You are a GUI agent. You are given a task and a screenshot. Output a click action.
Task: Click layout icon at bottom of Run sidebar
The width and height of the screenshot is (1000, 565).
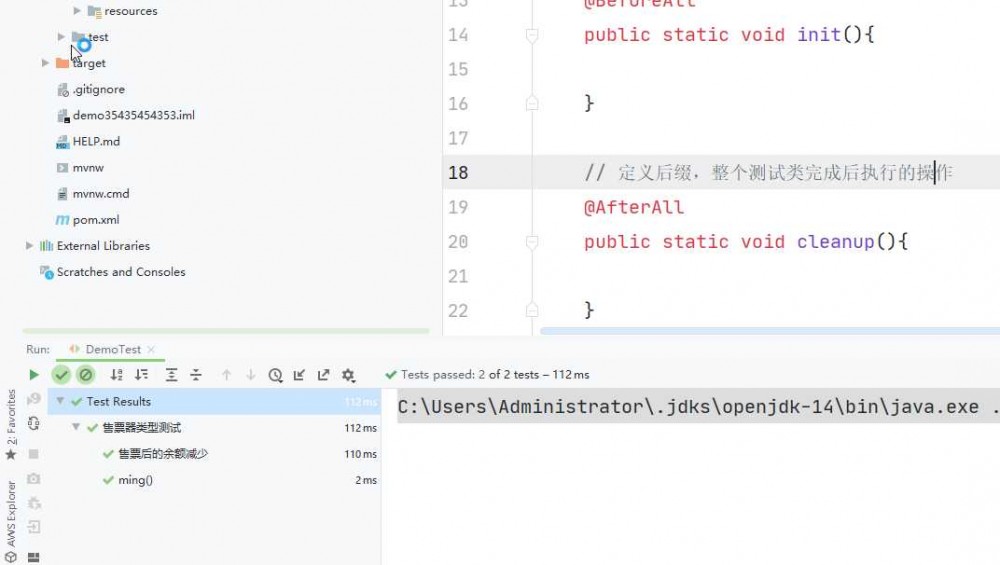[x=34, y=557]
